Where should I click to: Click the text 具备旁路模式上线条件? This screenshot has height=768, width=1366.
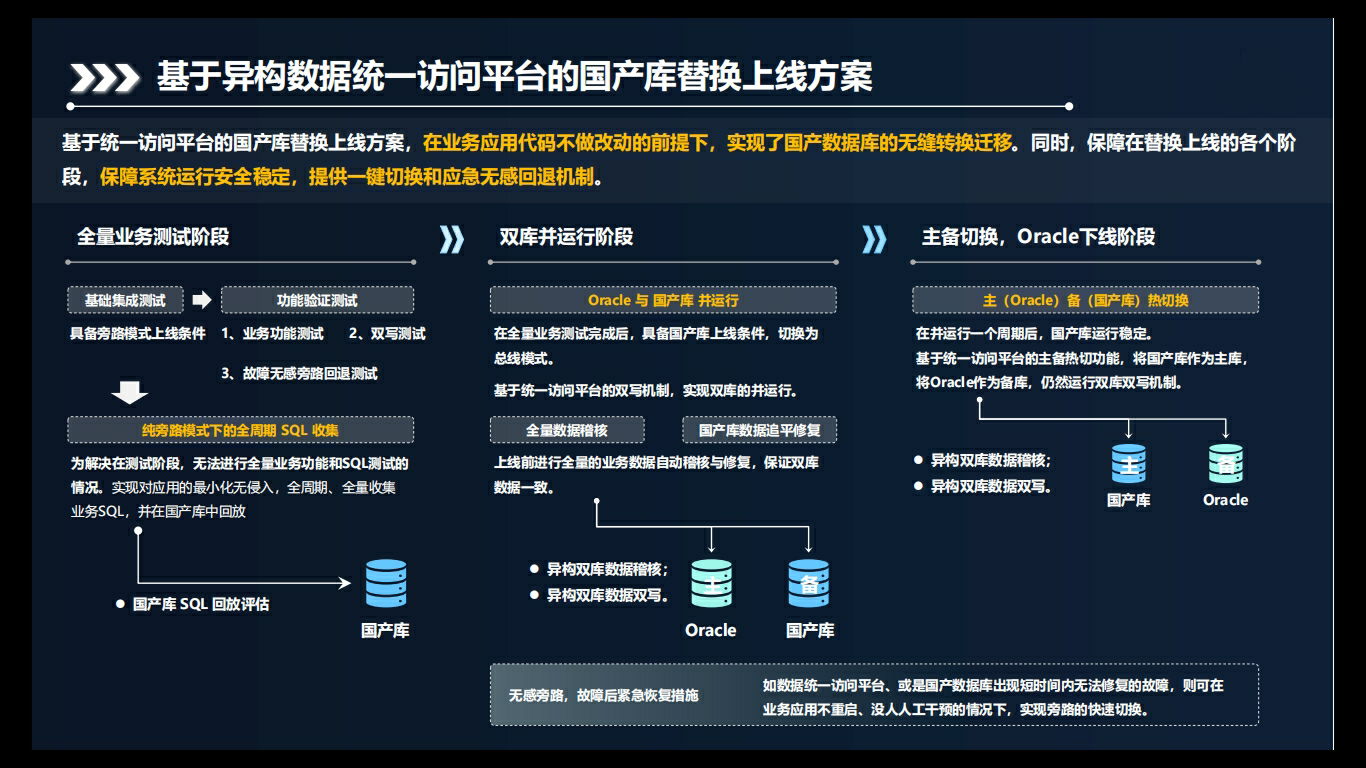138,334
